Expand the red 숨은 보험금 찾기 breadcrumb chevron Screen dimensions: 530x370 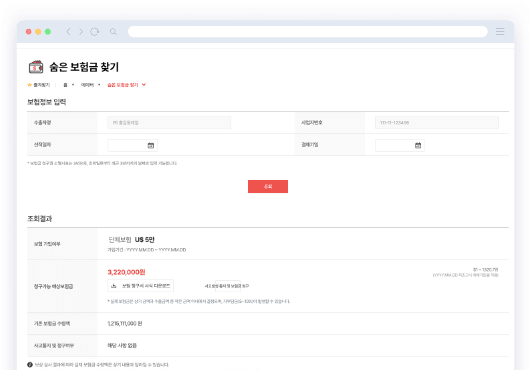click(x=144, y=85)
